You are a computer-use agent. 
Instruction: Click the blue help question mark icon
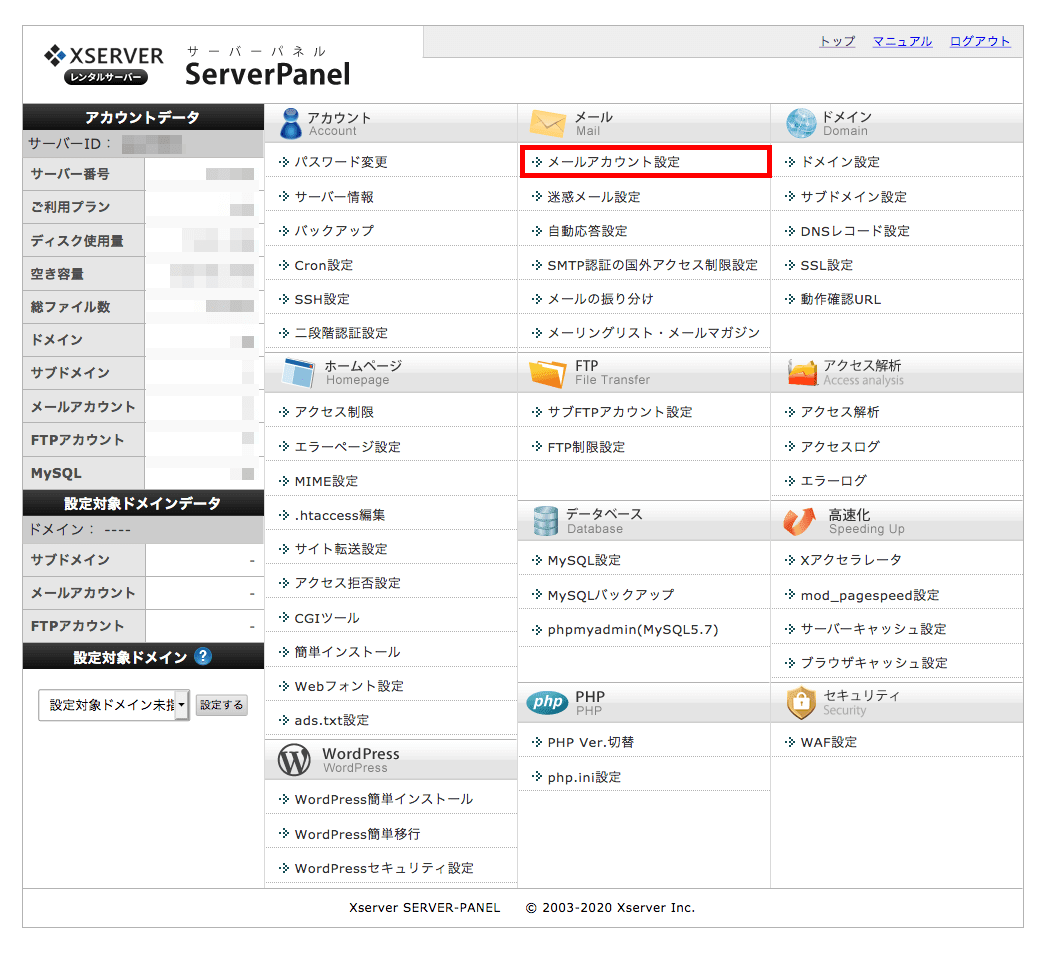(203, 657)
